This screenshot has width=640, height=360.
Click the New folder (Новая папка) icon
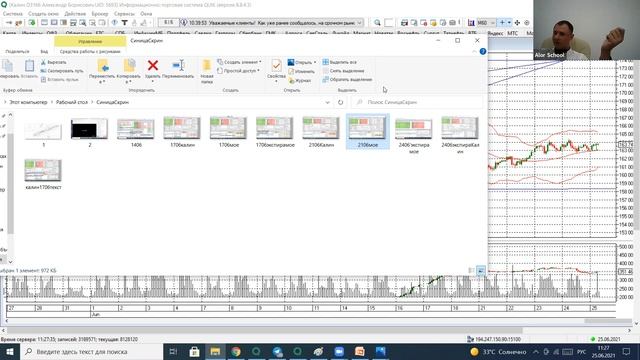(207, 65)
